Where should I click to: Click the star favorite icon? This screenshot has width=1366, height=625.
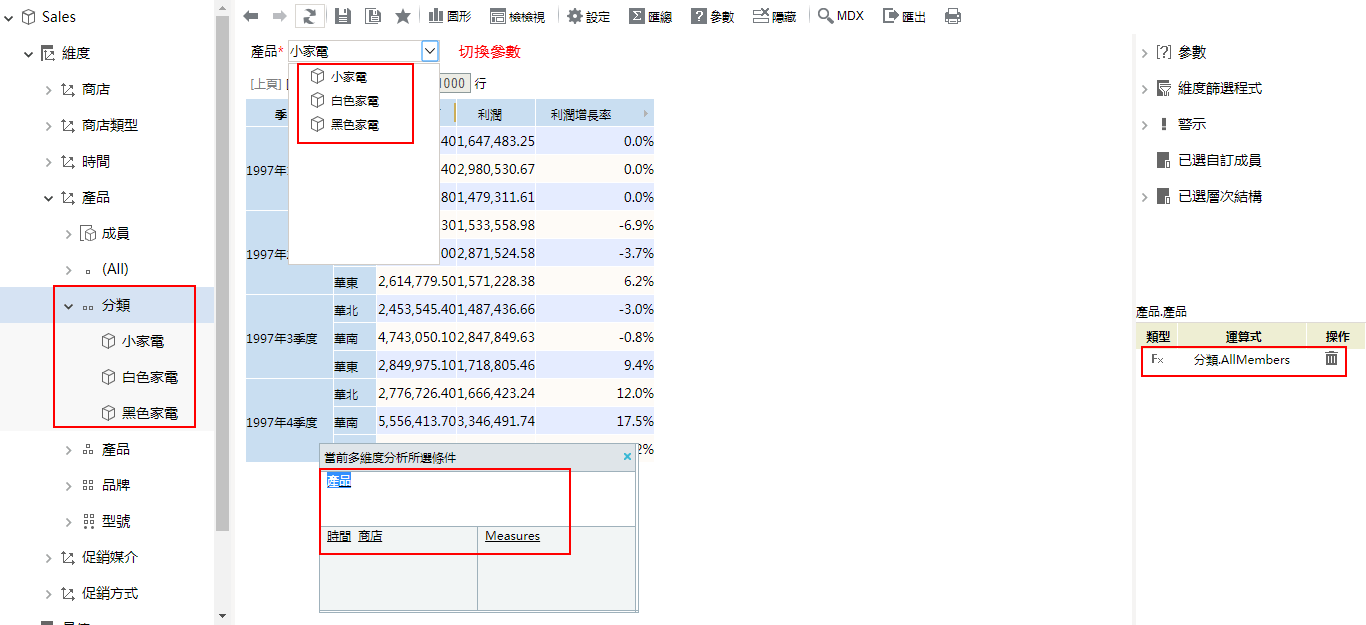403,16
